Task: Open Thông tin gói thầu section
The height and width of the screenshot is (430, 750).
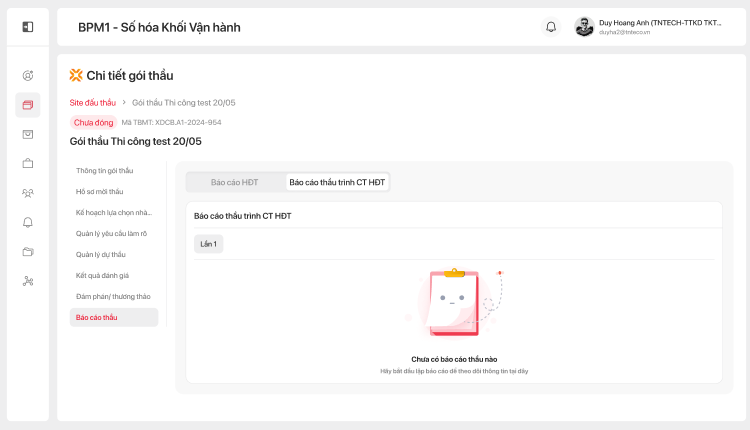Action: click(104, 170)
